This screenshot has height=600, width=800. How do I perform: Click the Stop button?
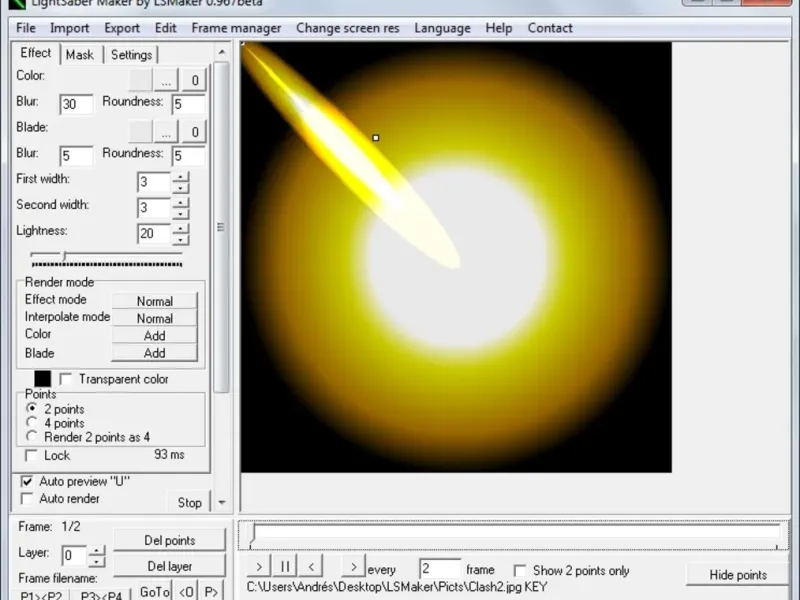pyautogui.click(x=189, y=503)
